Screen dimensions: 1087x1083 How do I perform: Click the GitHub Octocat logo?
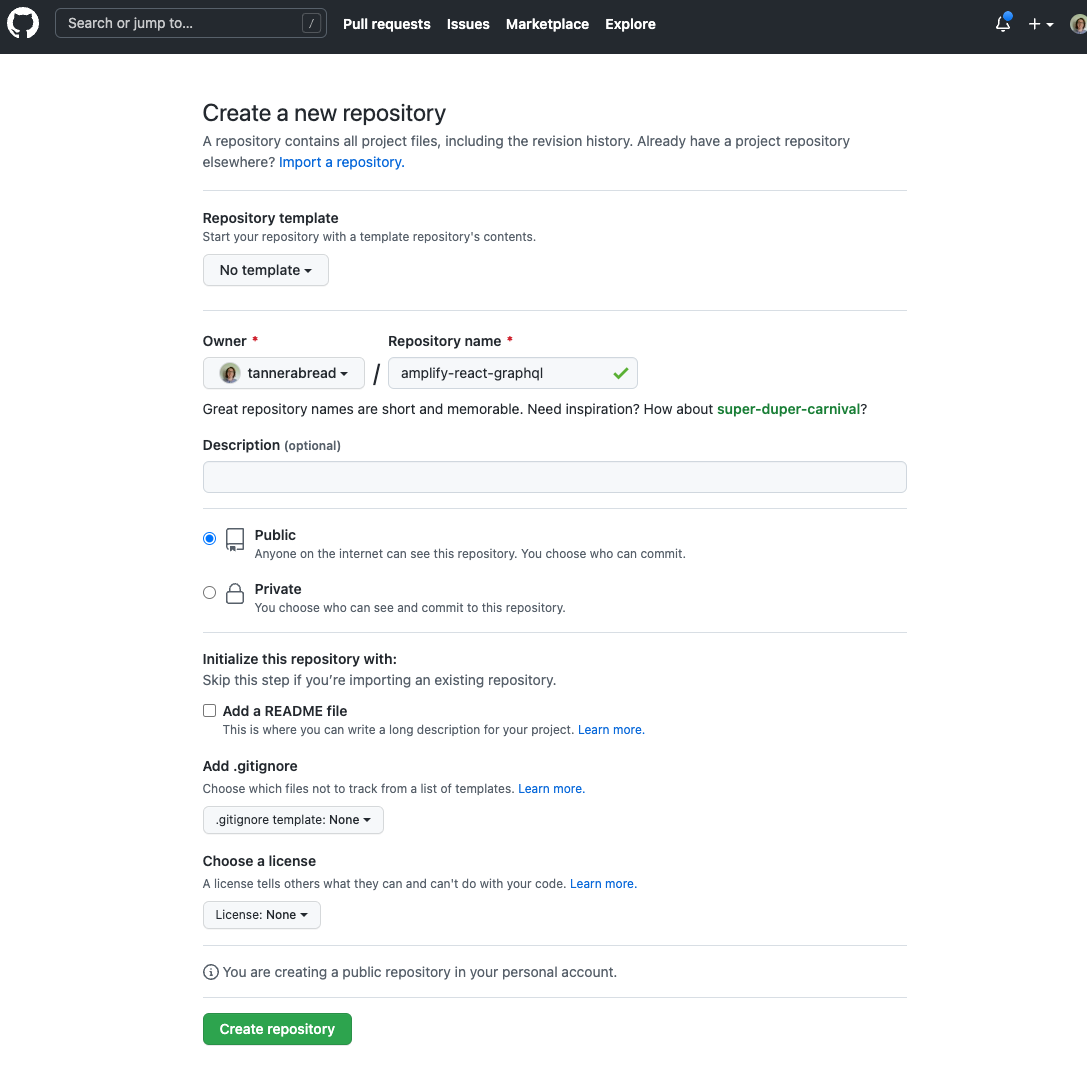coord(23,24)
